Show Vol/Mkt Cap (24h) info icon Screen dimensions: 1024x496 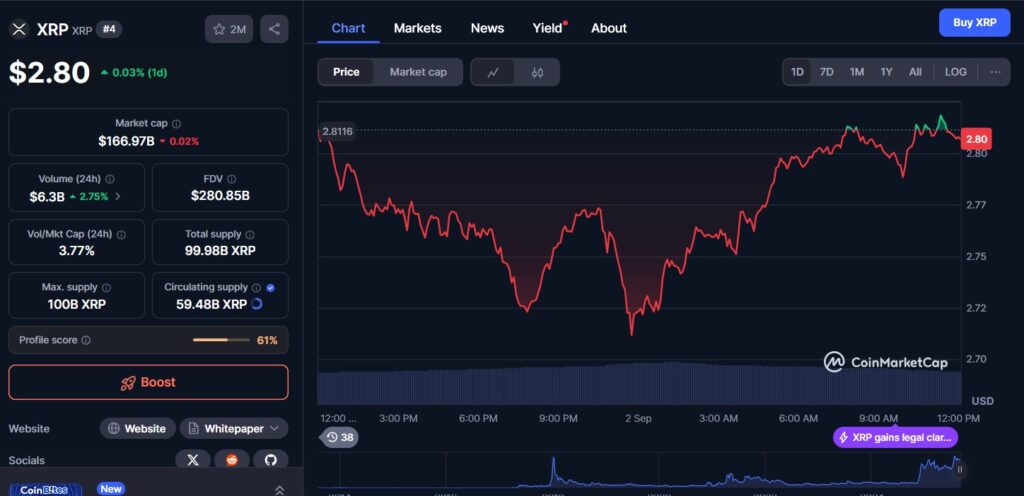121,234
